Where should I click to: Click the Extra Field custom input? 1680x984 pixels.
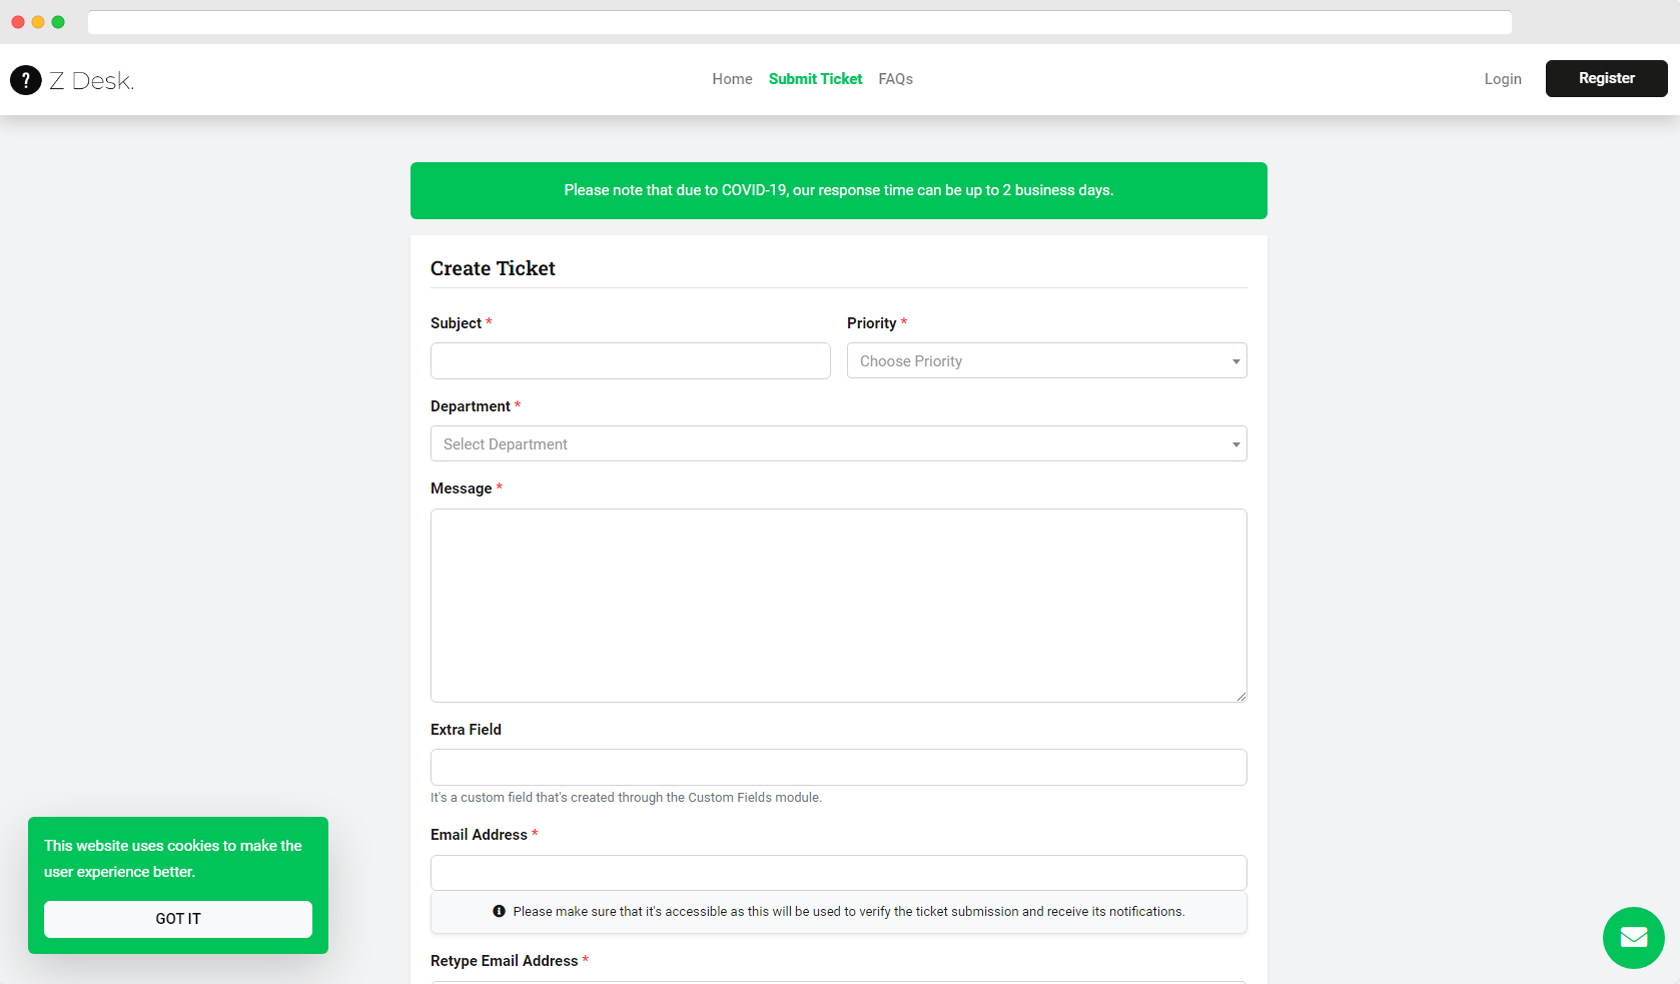pyautogui.click(x=838, y=767)
